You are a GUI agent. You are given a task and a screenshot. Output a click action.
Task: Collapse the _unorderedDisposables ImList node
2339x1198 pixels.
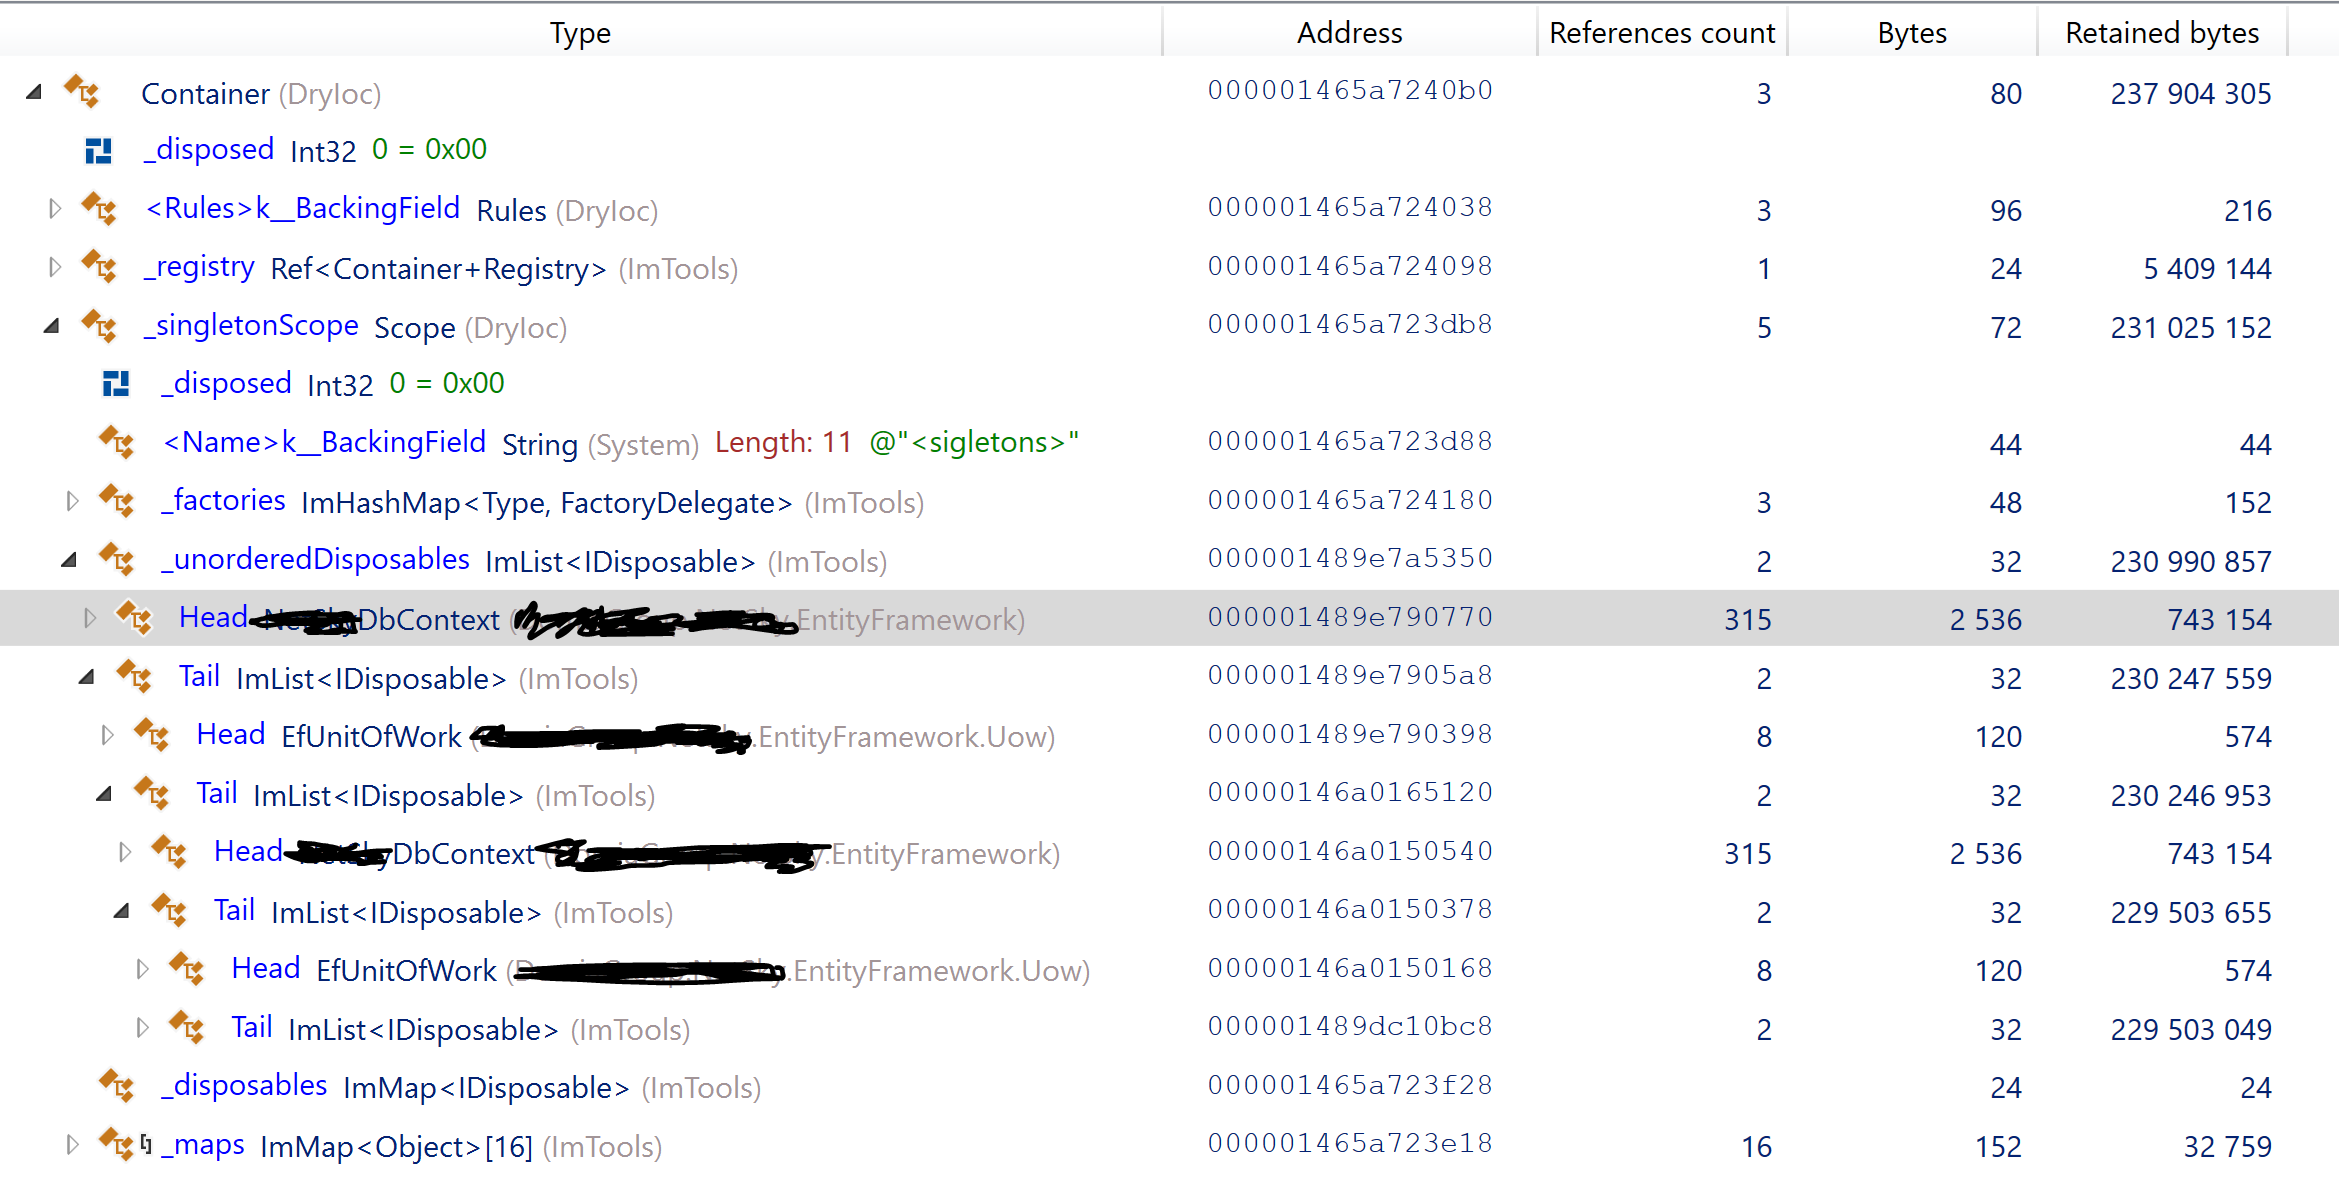pyautogui.click(x=72, y=559)
